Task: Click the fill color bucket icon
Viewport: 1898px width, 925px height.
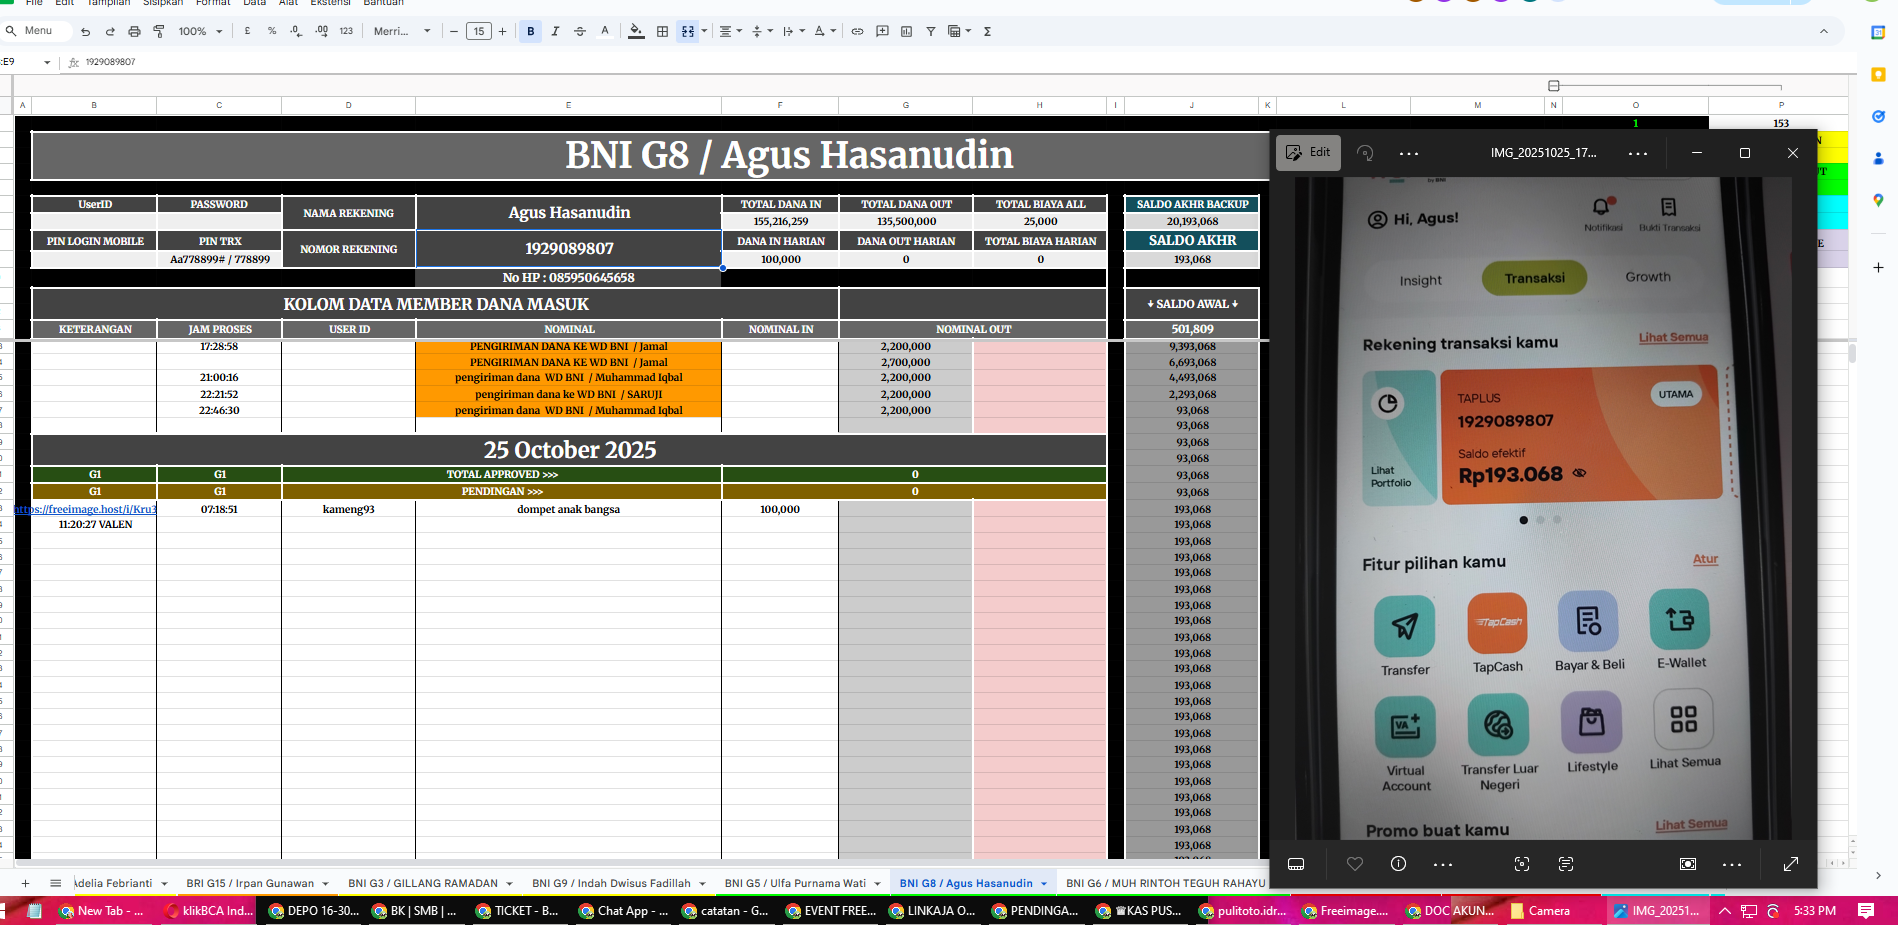Action: (x=636, y=32)
